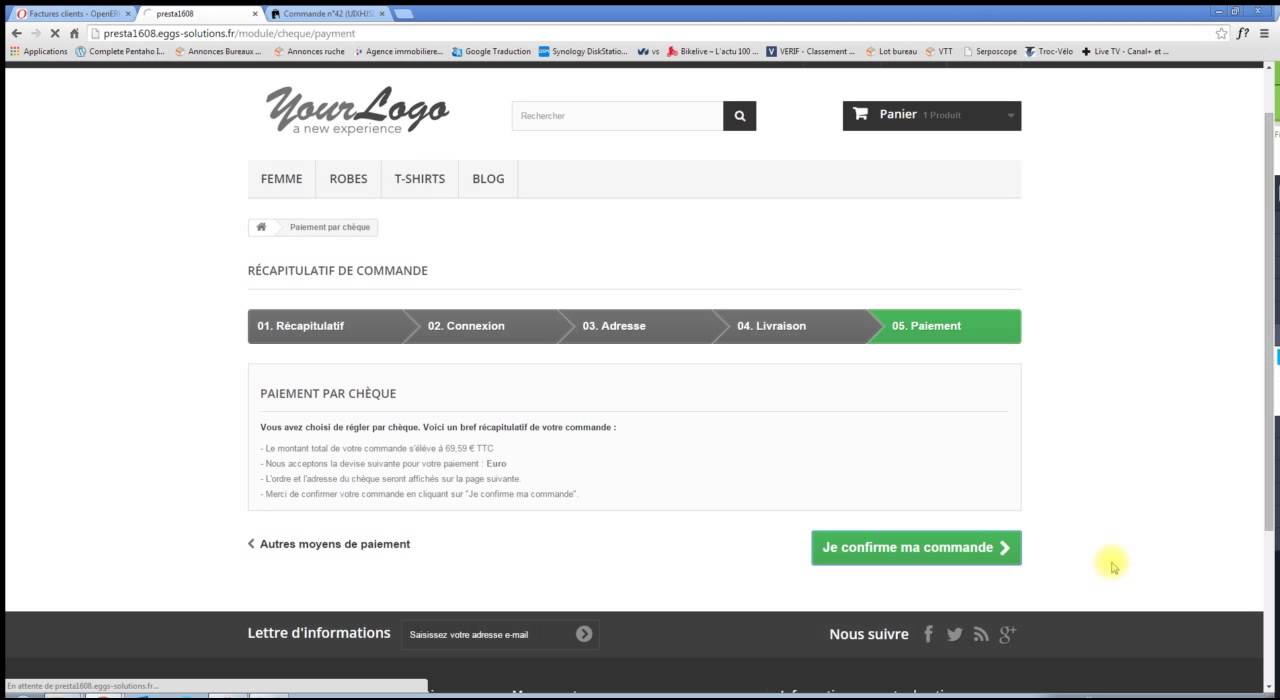Open the Facebook follow icon
Viewport: 1280px width, 700px height.
click(x=928, y=634)
